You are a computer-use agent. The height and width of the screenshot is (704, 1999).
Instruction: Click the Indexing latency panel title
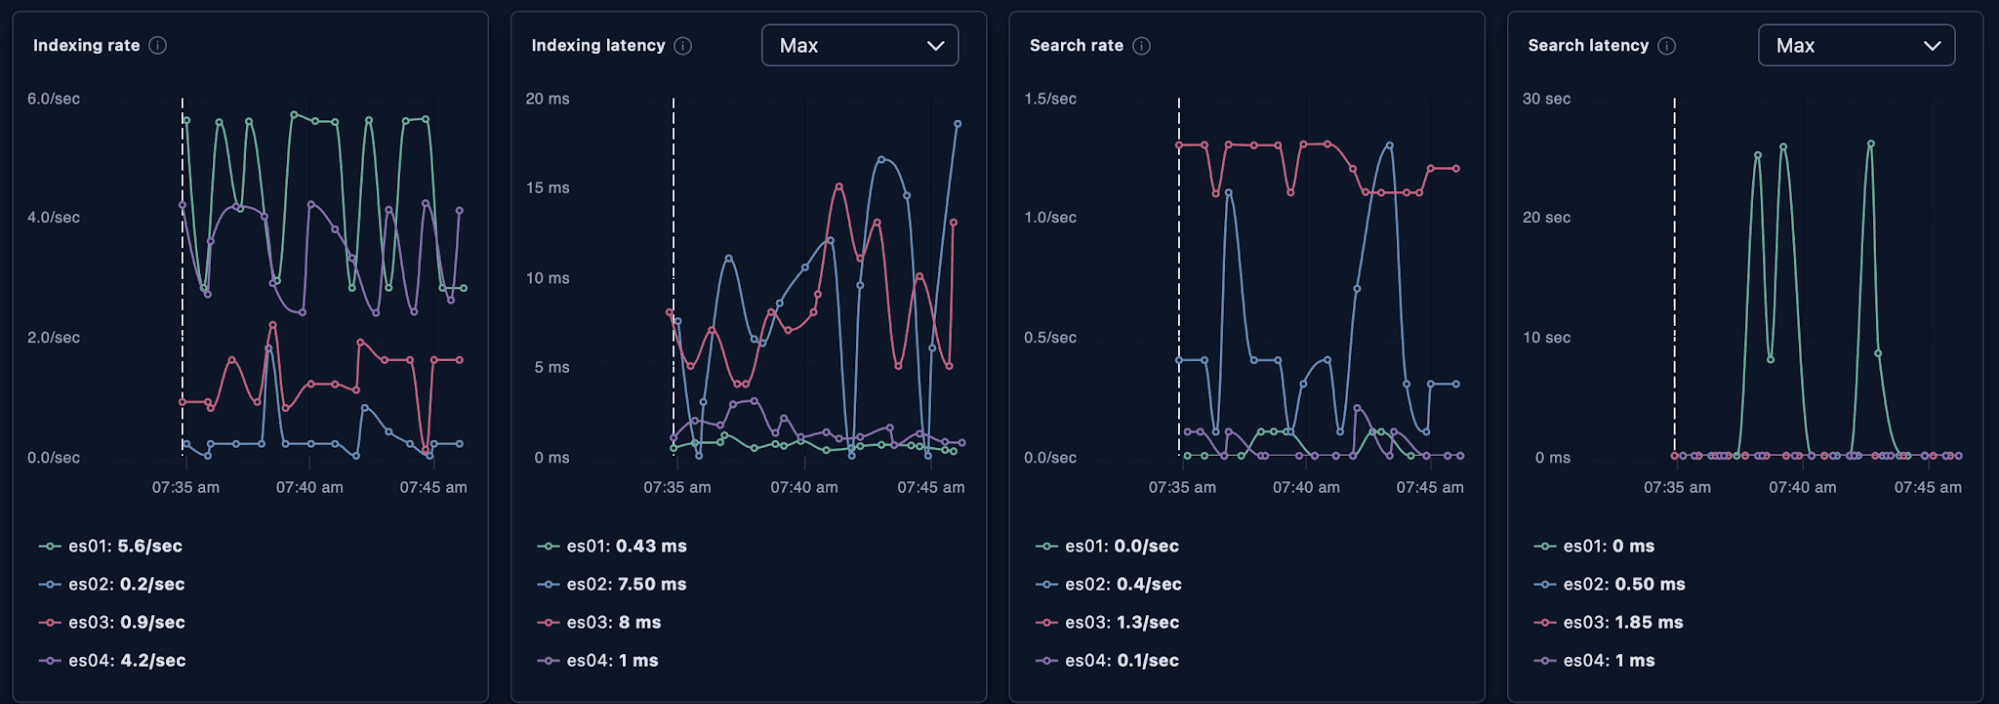coord(598,45)
